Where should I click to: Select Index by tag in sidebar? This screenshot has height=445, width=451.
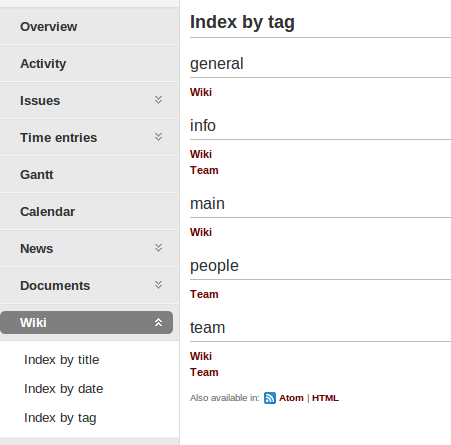click(x=60, y=418)
